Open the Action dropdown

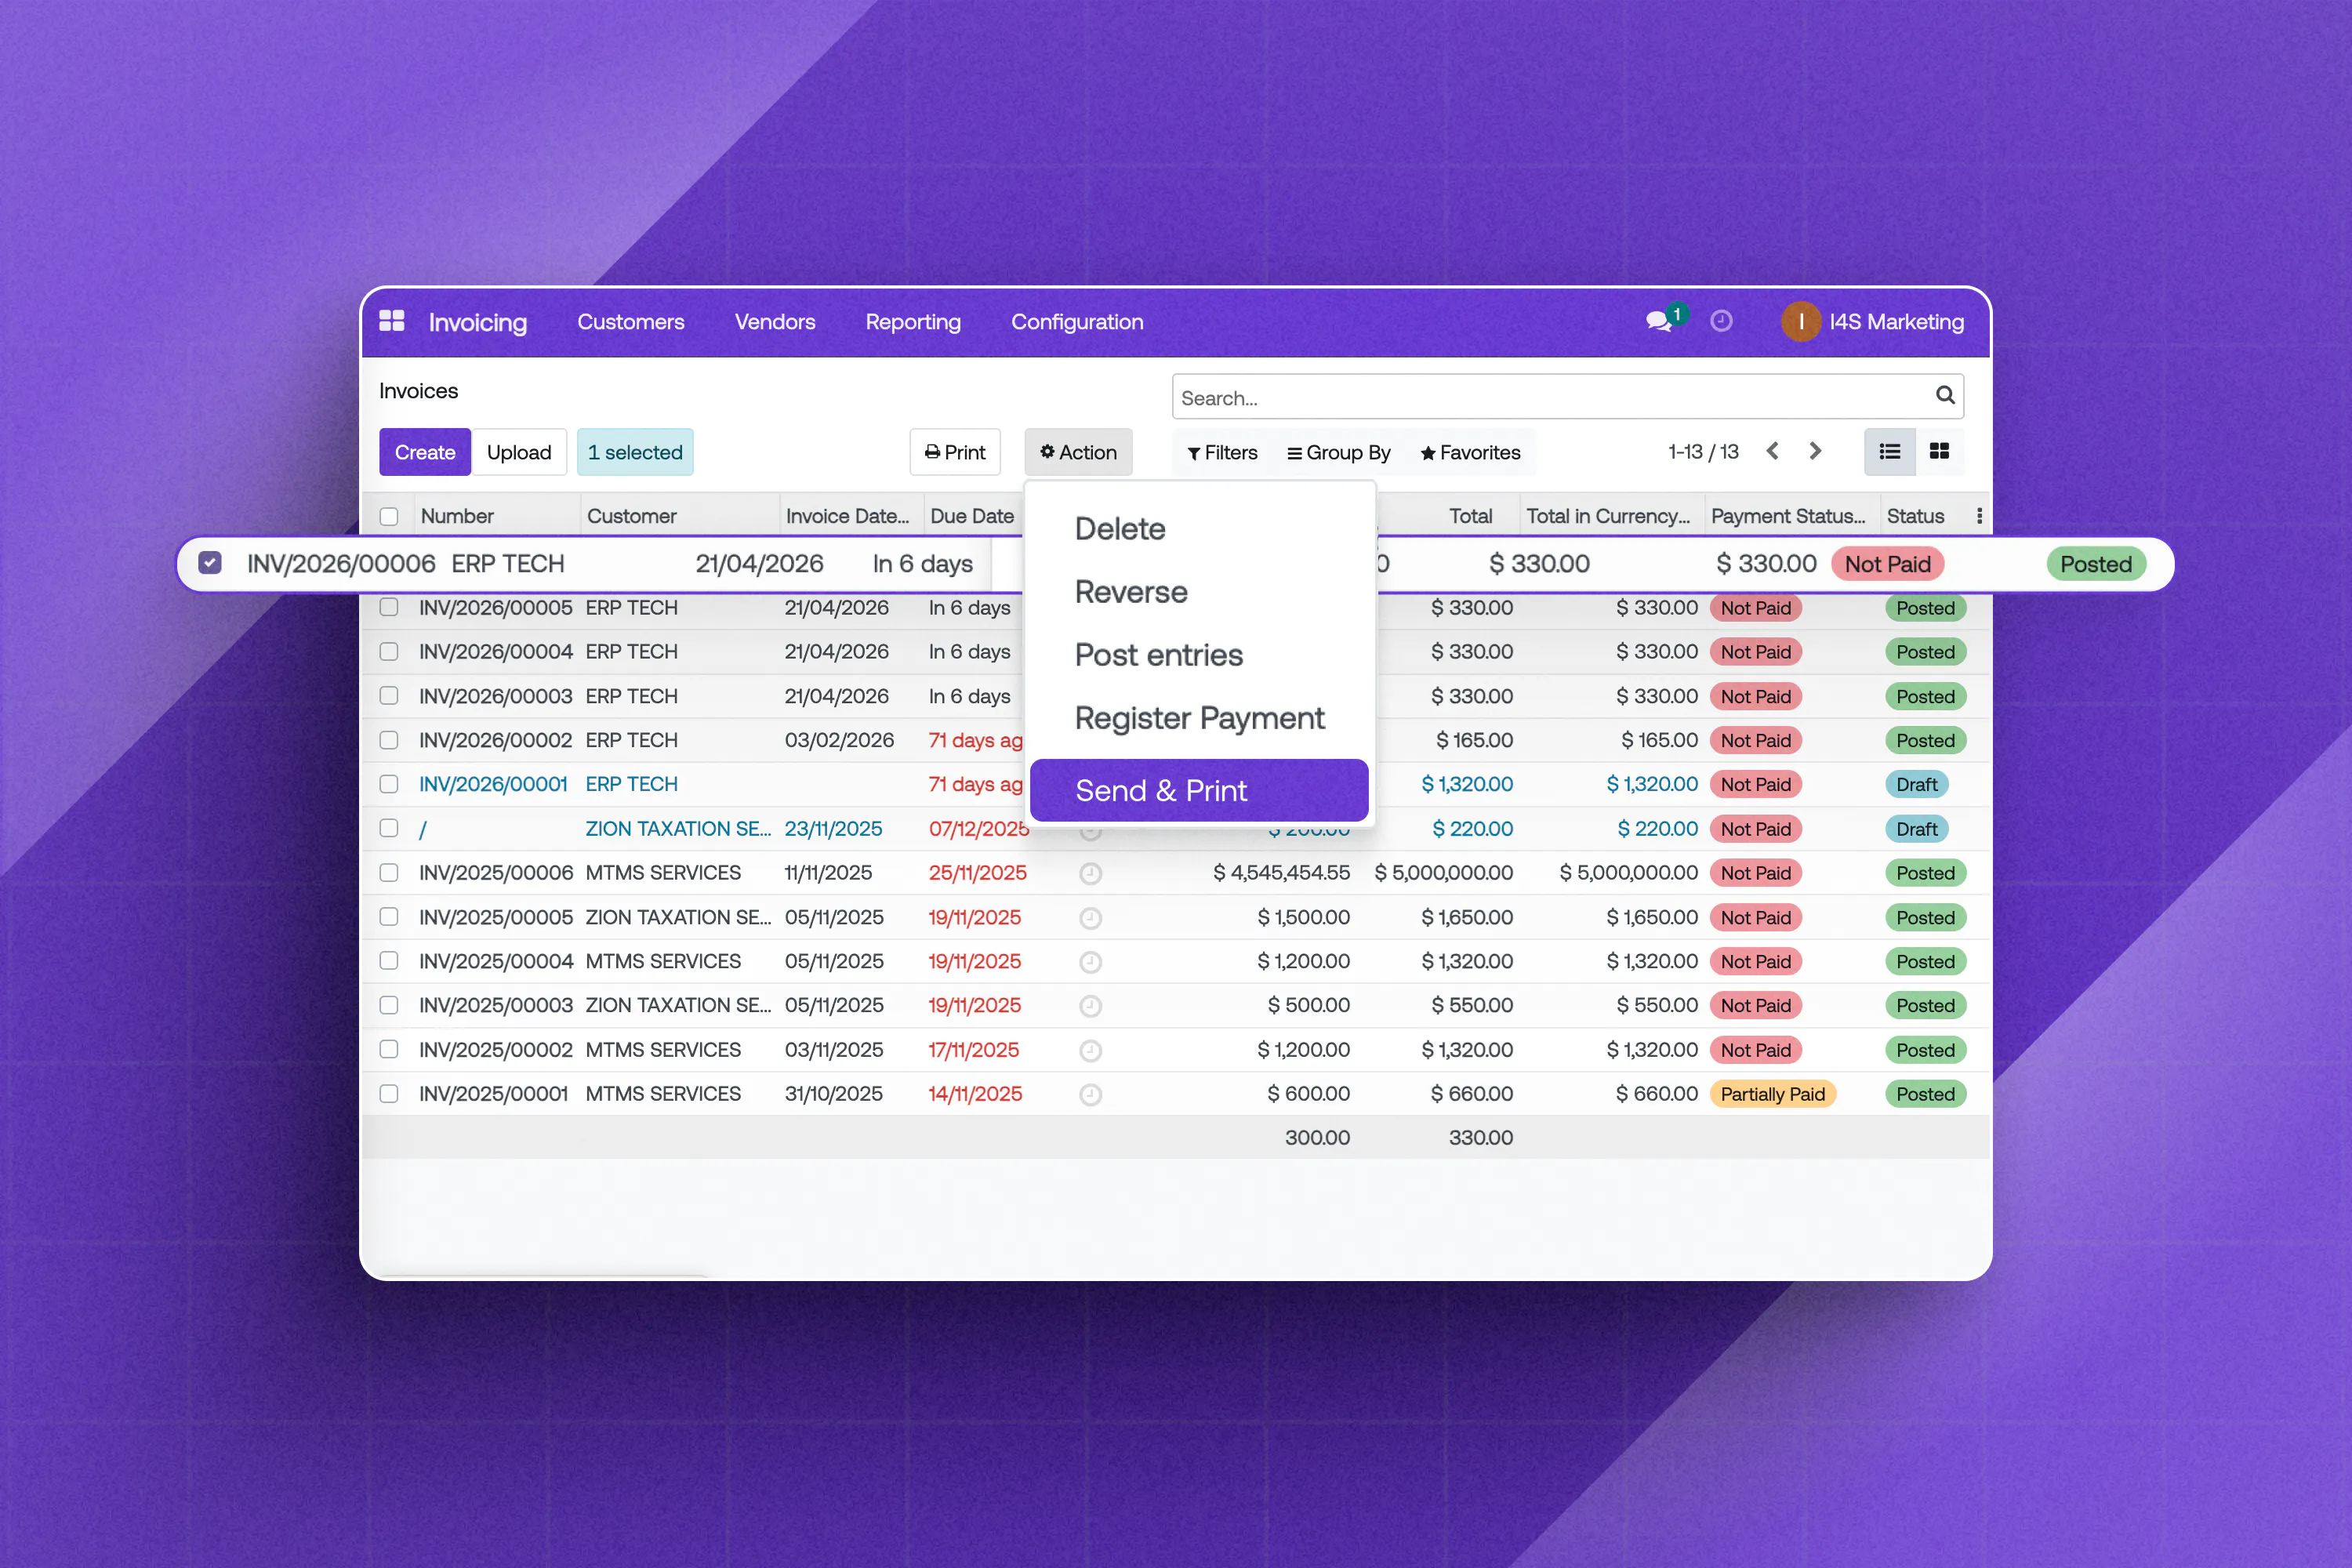pos(1078,452)
